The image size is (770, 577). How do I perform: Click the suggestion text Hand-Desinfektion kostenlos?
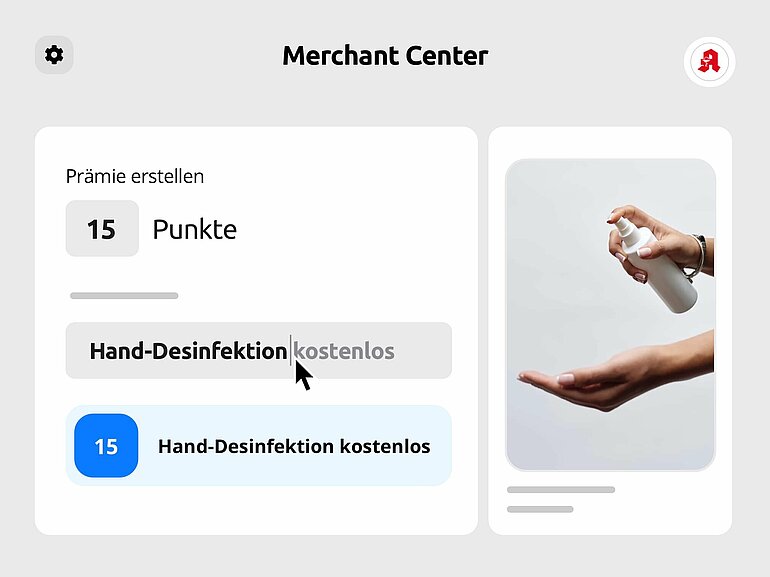click(294, 446)
